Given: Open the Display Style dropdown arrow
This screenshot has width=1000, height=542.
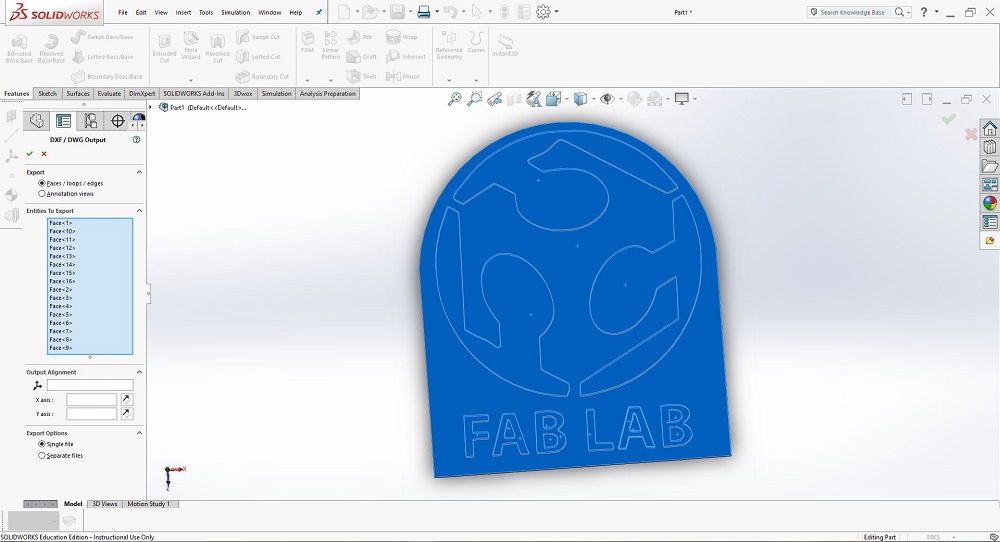Looking at the screenshot, I should pyautogui.click(x=593, y=99).
